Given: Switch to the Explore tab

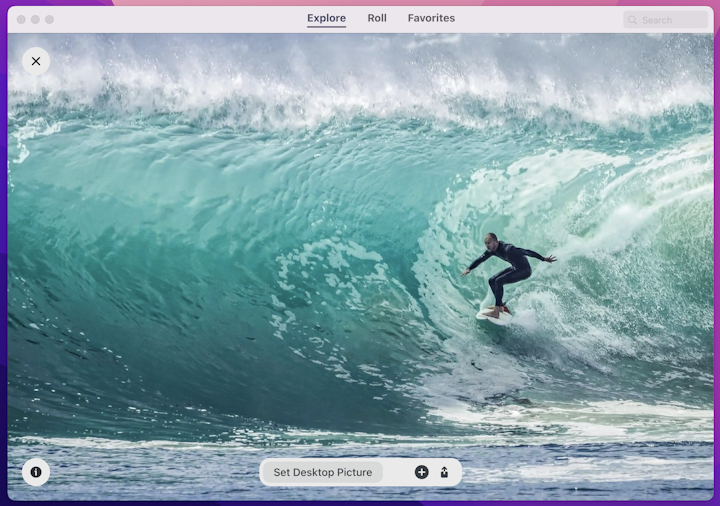Looking at the screenshot, I should click(x=326, y=18).
